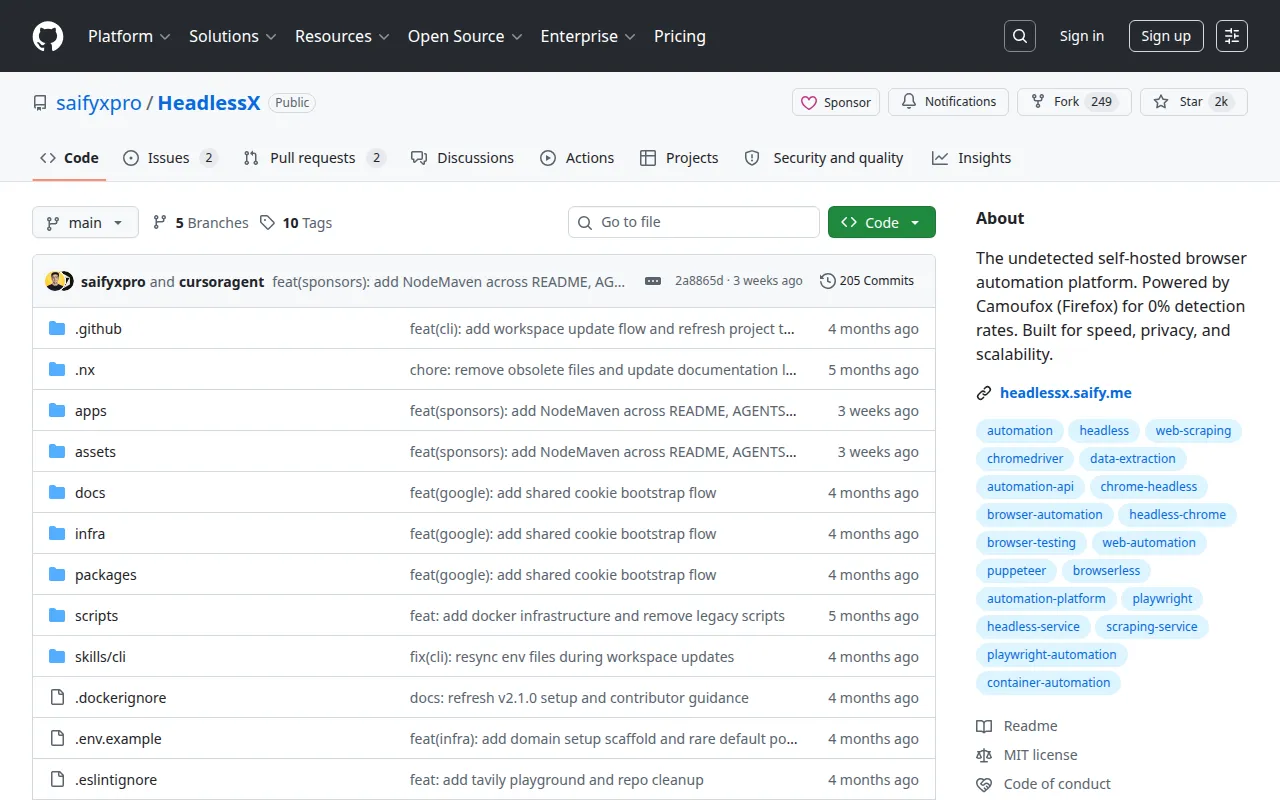Click the saifyxpro avatar in commit row
Image resolution: width=1280 pixels, height=800 pixels.
point(54,281)
